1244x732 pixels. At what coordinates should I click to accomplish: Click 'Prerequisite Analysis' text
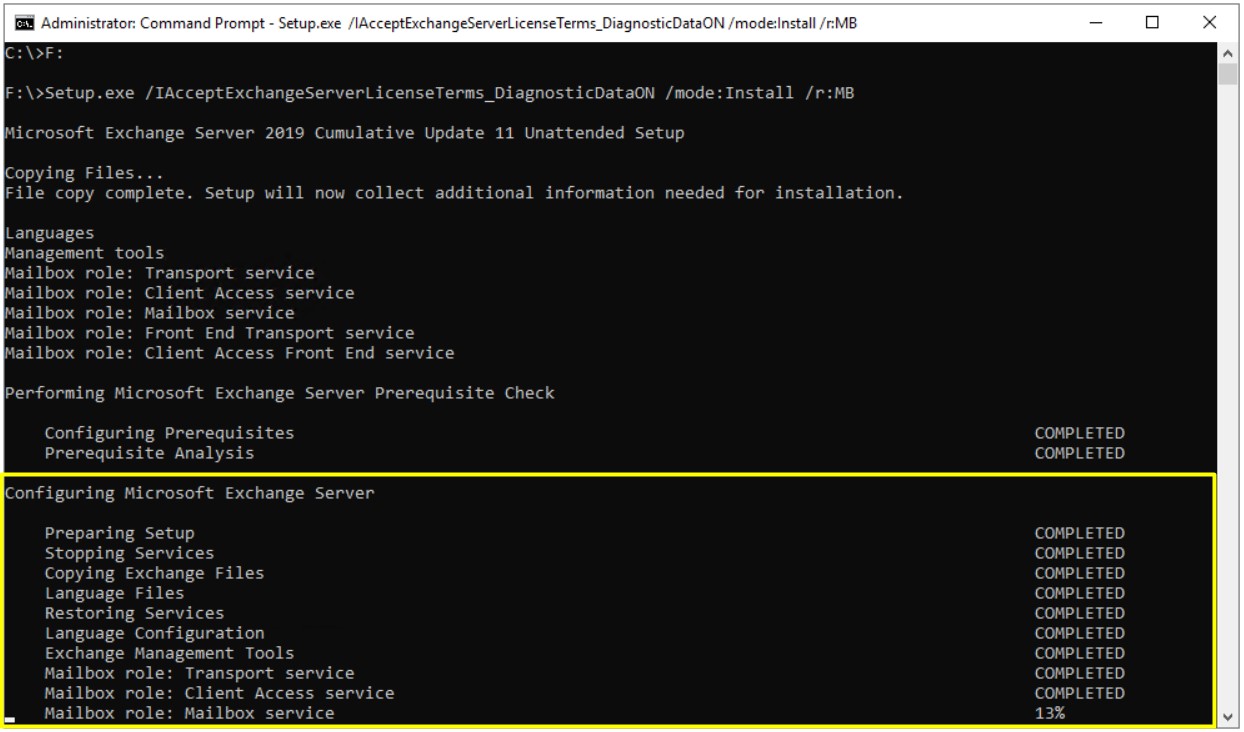pyautogui.click(x=150, y=453)
